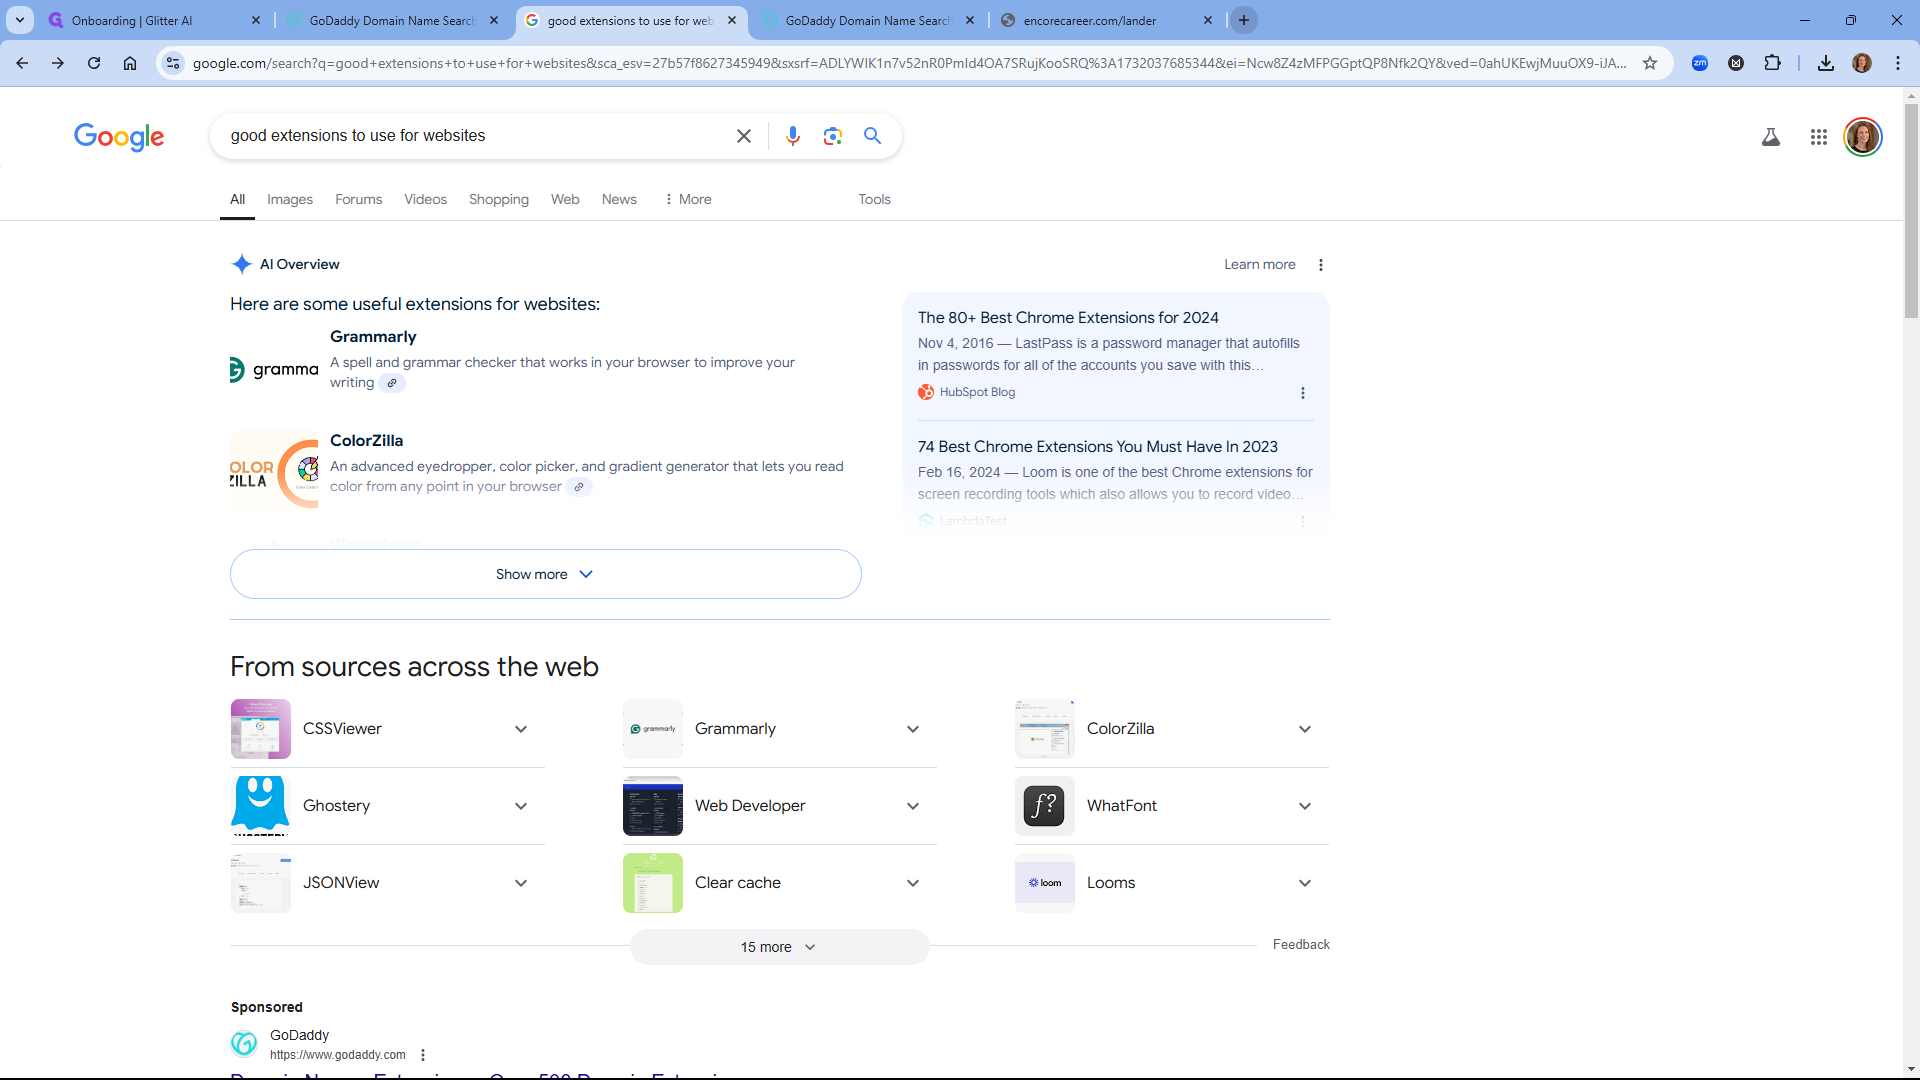The image size is (1920, 1080).
Task: Click the link icon after Grammarly description
Action: click(x=392, y=383)
